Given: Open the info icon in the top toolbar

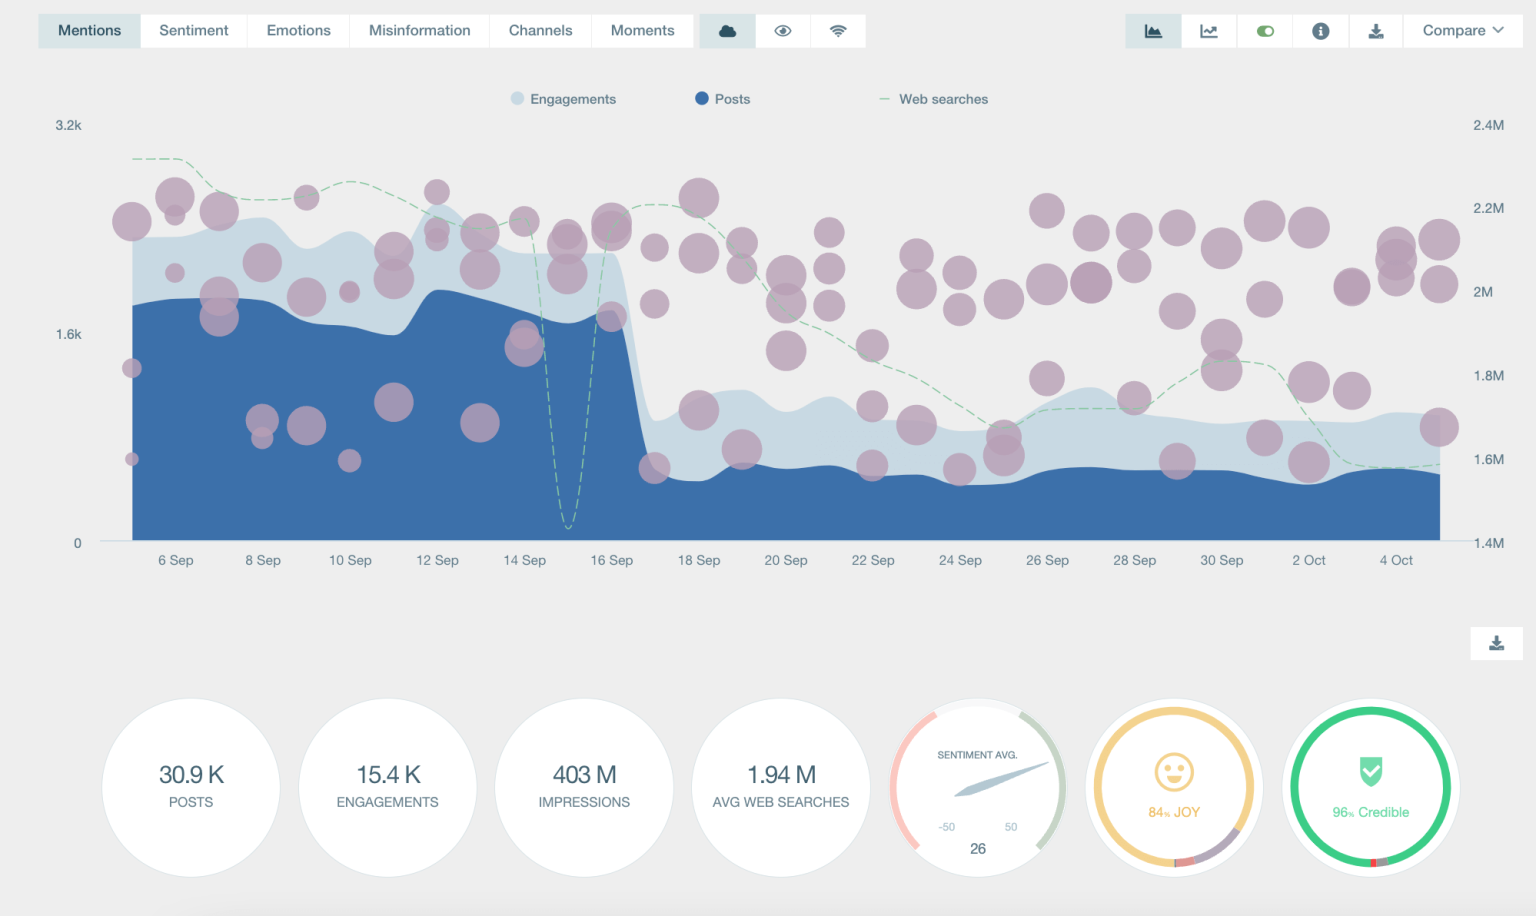Looking at the screenshot, I should click(1320, 31).
